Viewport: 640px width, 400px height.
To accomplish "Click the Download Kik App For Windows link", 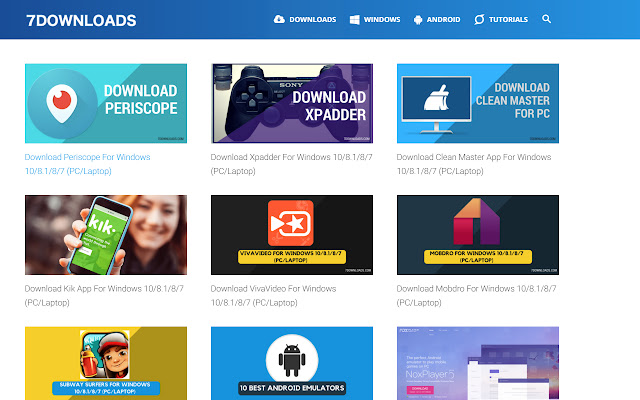I will point(104,296).
